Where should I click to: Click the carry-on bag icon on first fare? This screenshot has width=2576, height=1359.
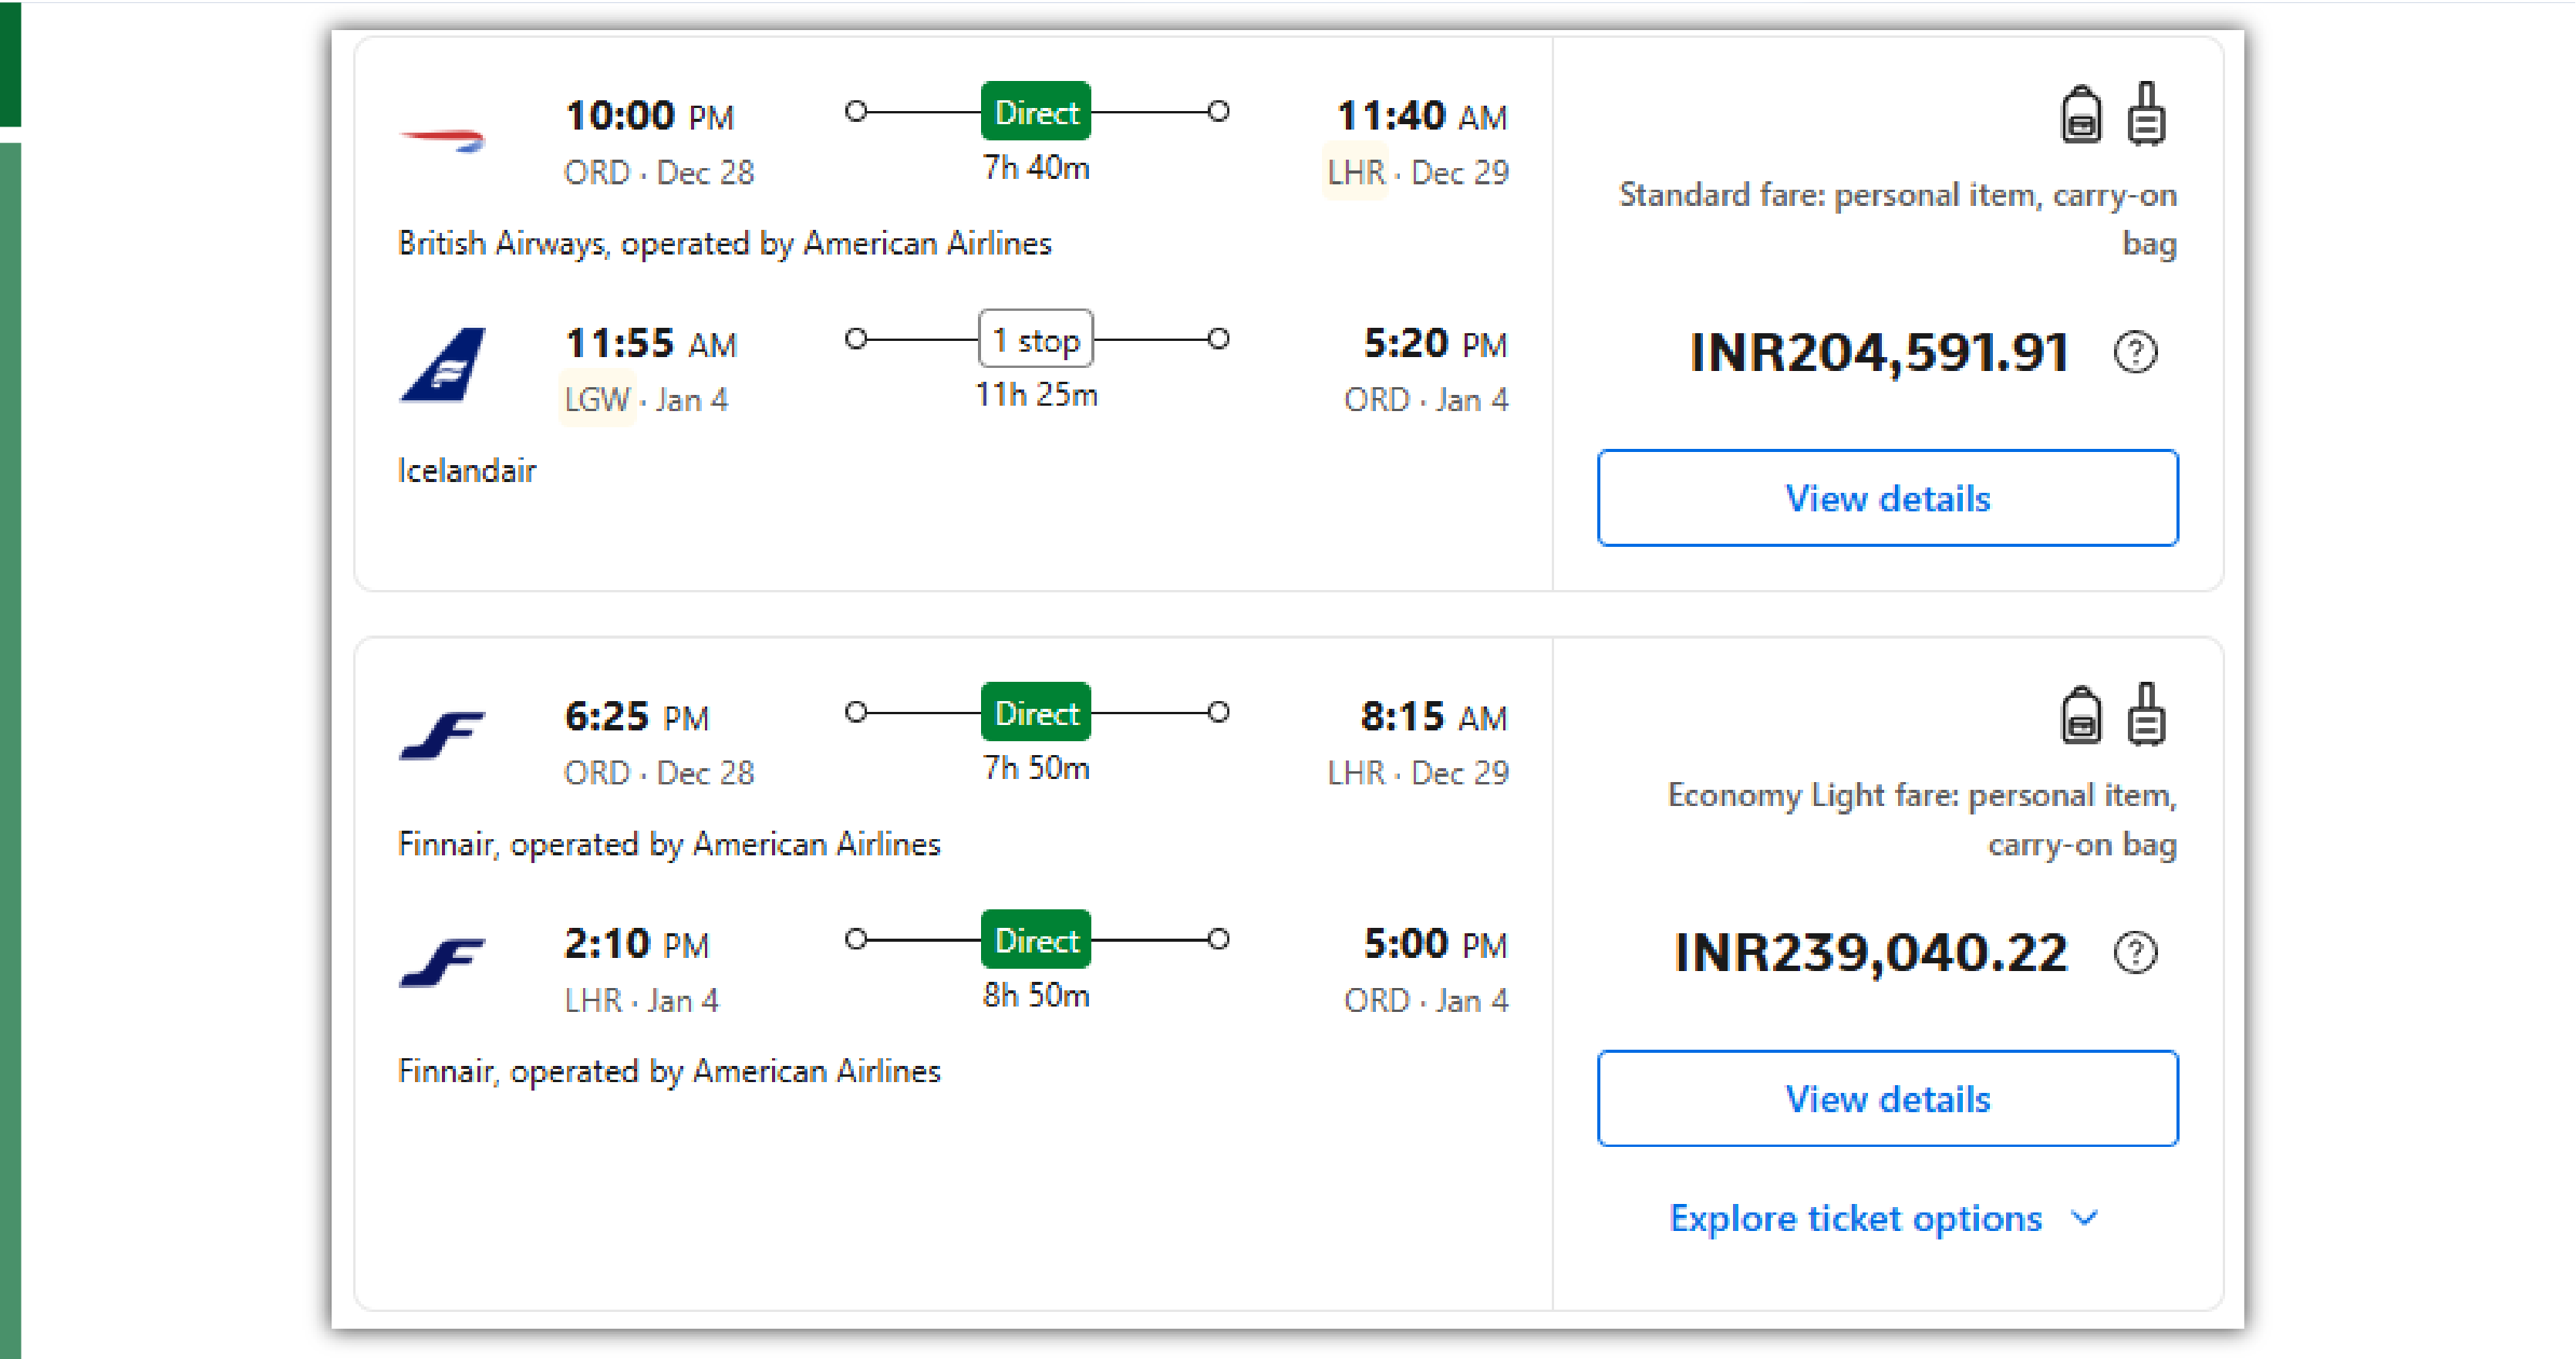tap(2146, 114)
